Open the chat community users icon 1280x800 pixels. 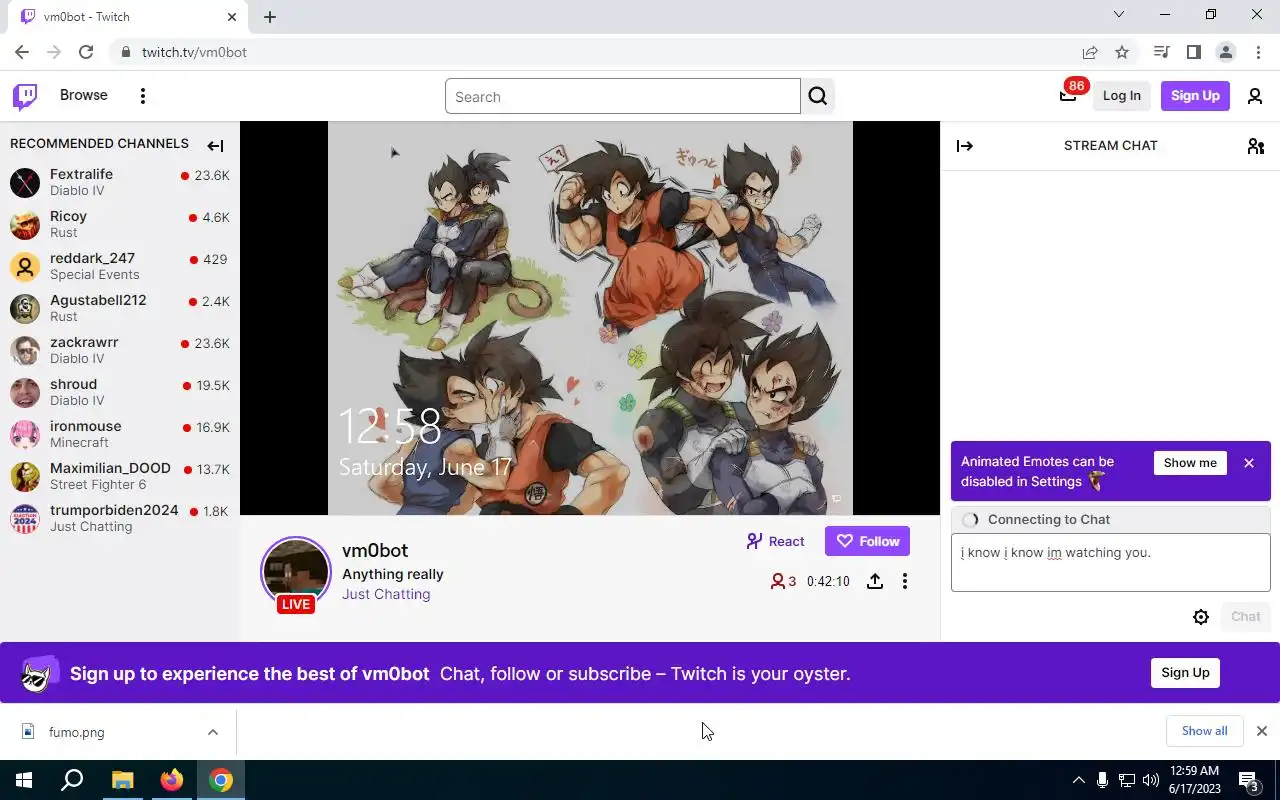tap(1256, 146)
